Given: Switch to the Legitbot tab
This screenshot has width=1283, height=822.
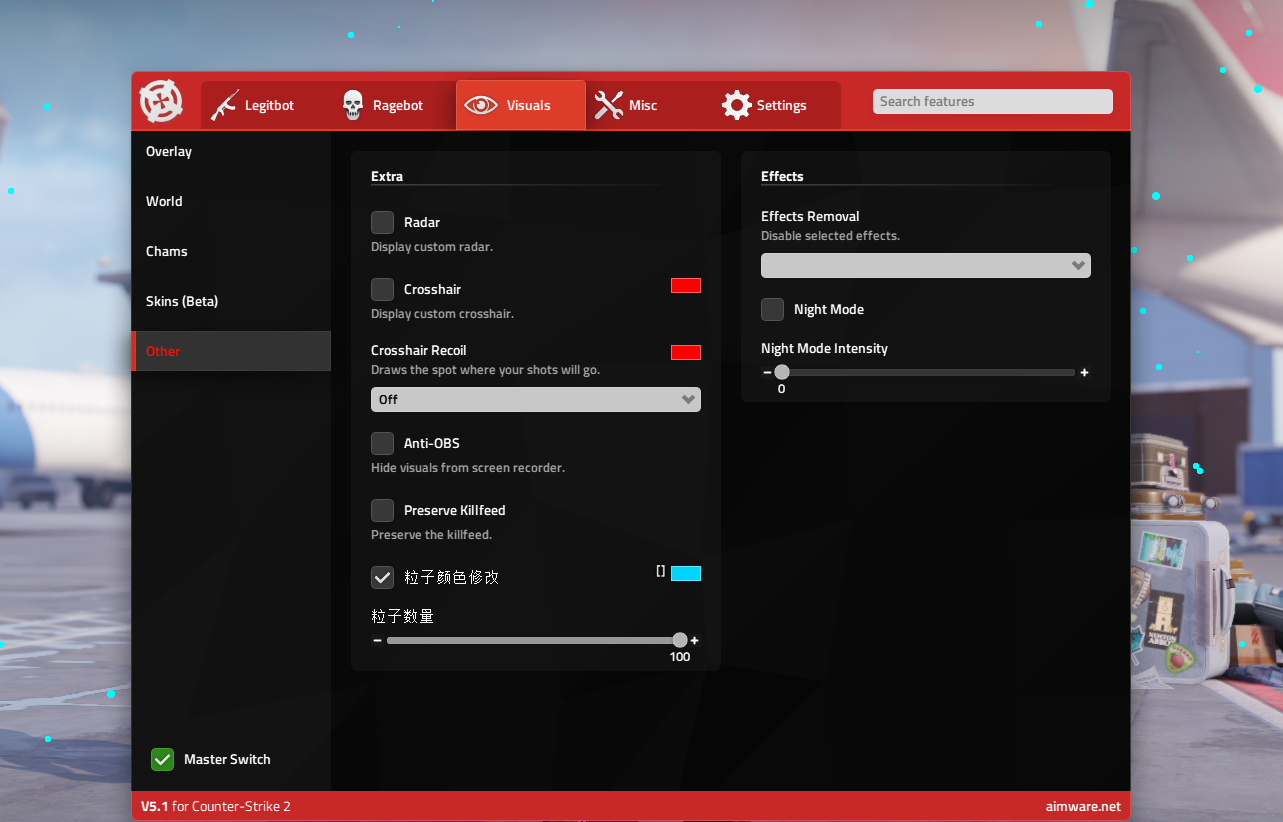Looking at the screenshot, I should [x=265, y=105].
